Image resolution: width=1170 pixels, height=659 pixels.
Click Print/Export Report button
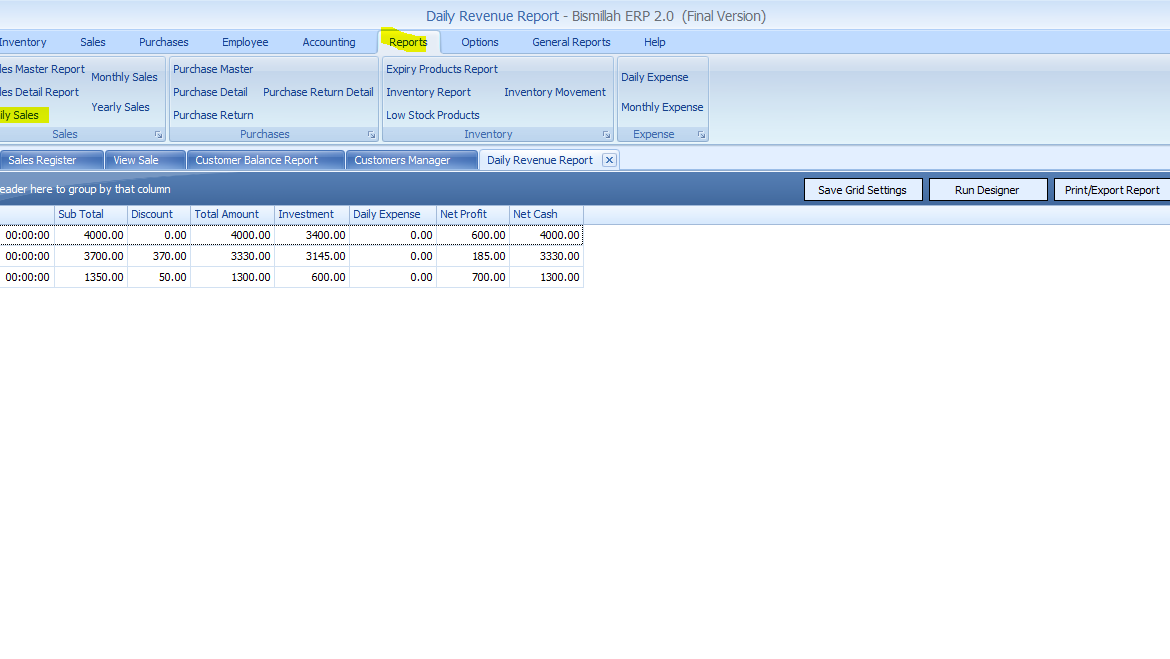[x=1112, y=190]
